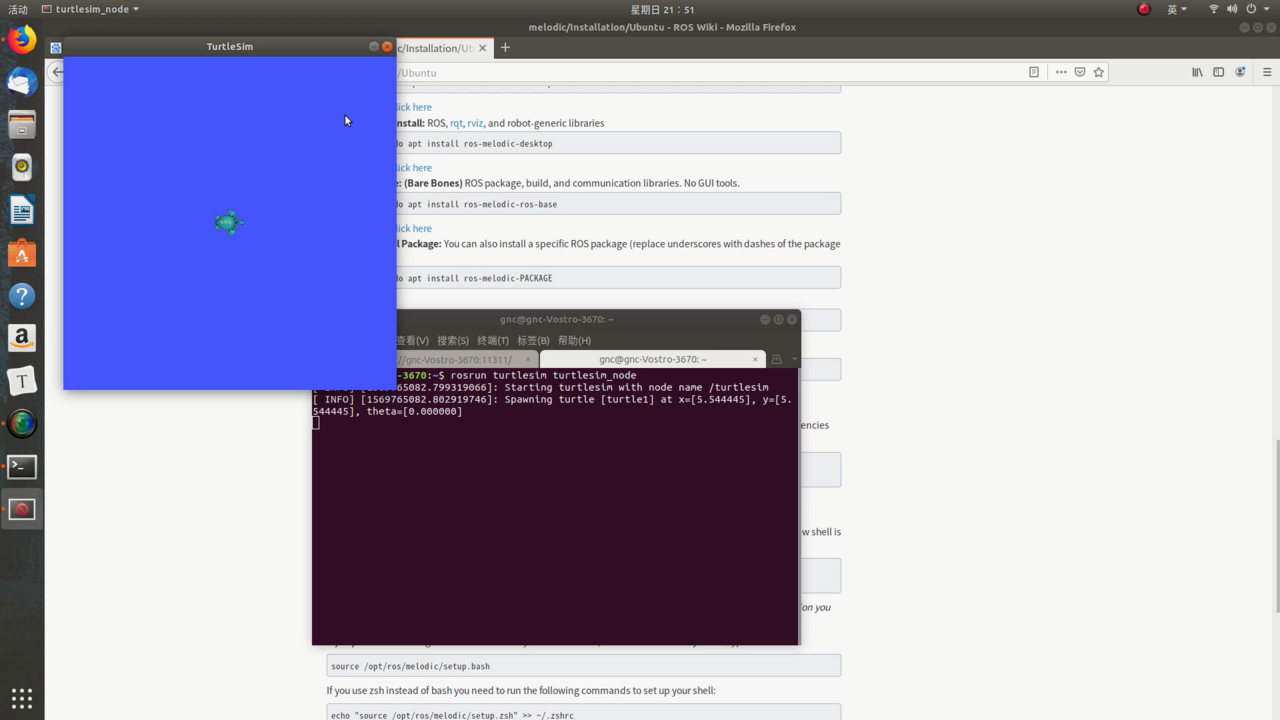The width and height of the screenshot is (1280, 720).
Task: Open Firefox account avatar icon
Action: tap(1241, 72)
